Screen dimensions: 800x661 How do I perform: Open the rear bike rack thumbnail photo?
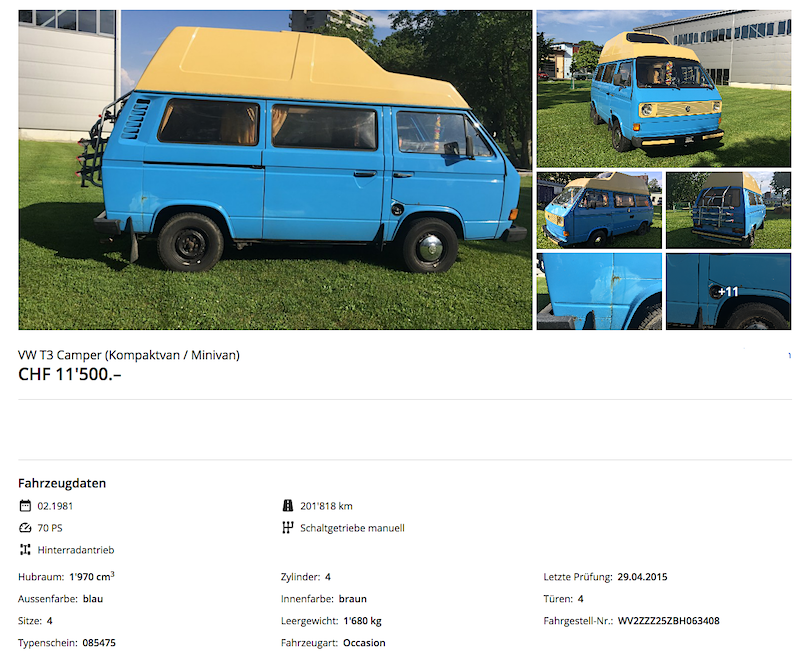pos(729,210)
